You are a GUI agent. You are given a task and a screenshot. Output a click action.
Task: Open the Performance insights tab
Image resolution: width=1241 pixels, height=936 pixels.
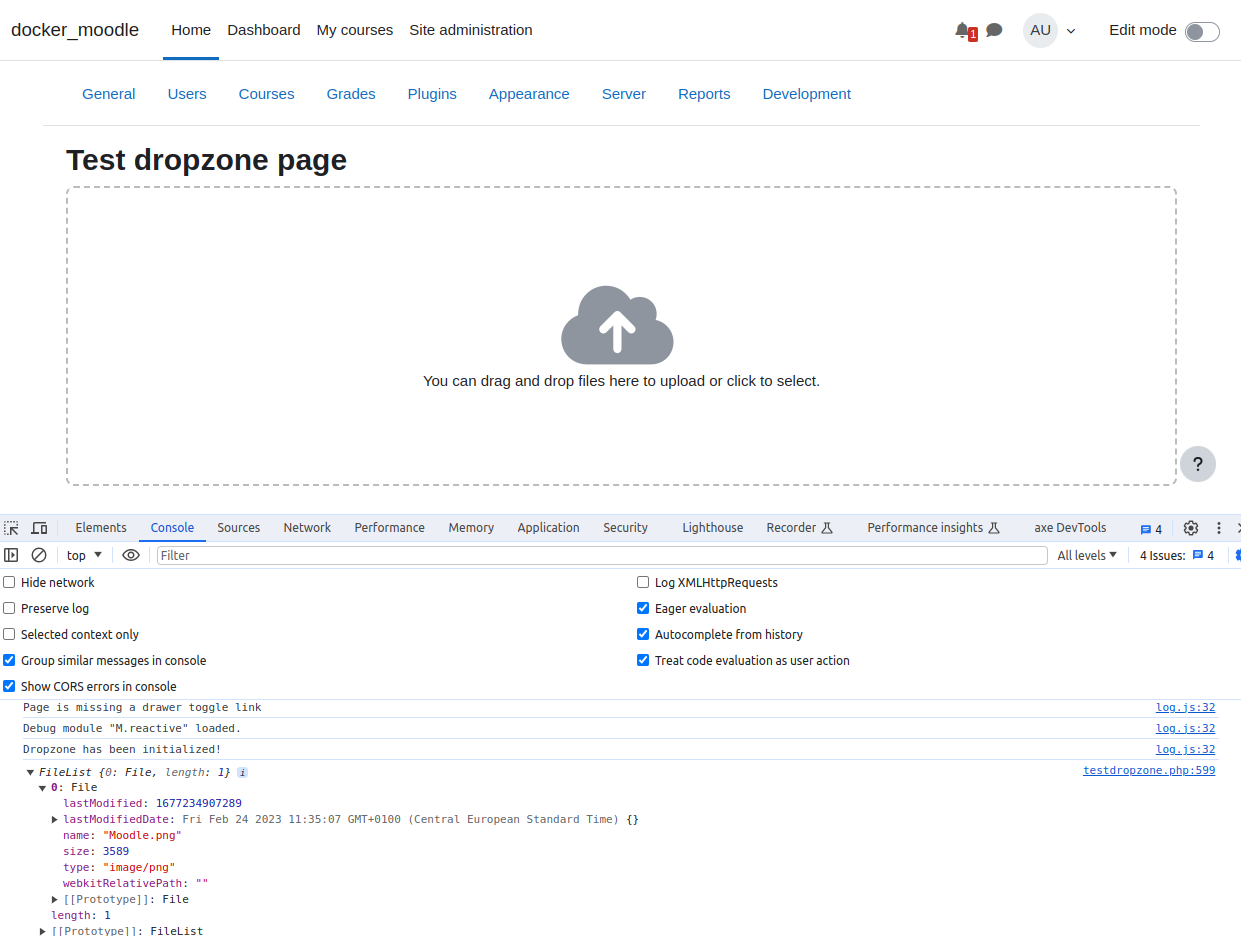(x=933, y=528)
